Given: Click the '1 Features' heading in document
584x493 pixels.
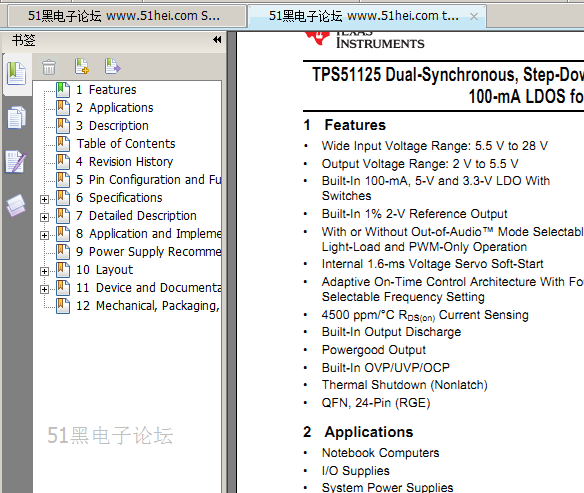Looking at the screenshot, I should (345, 125).
